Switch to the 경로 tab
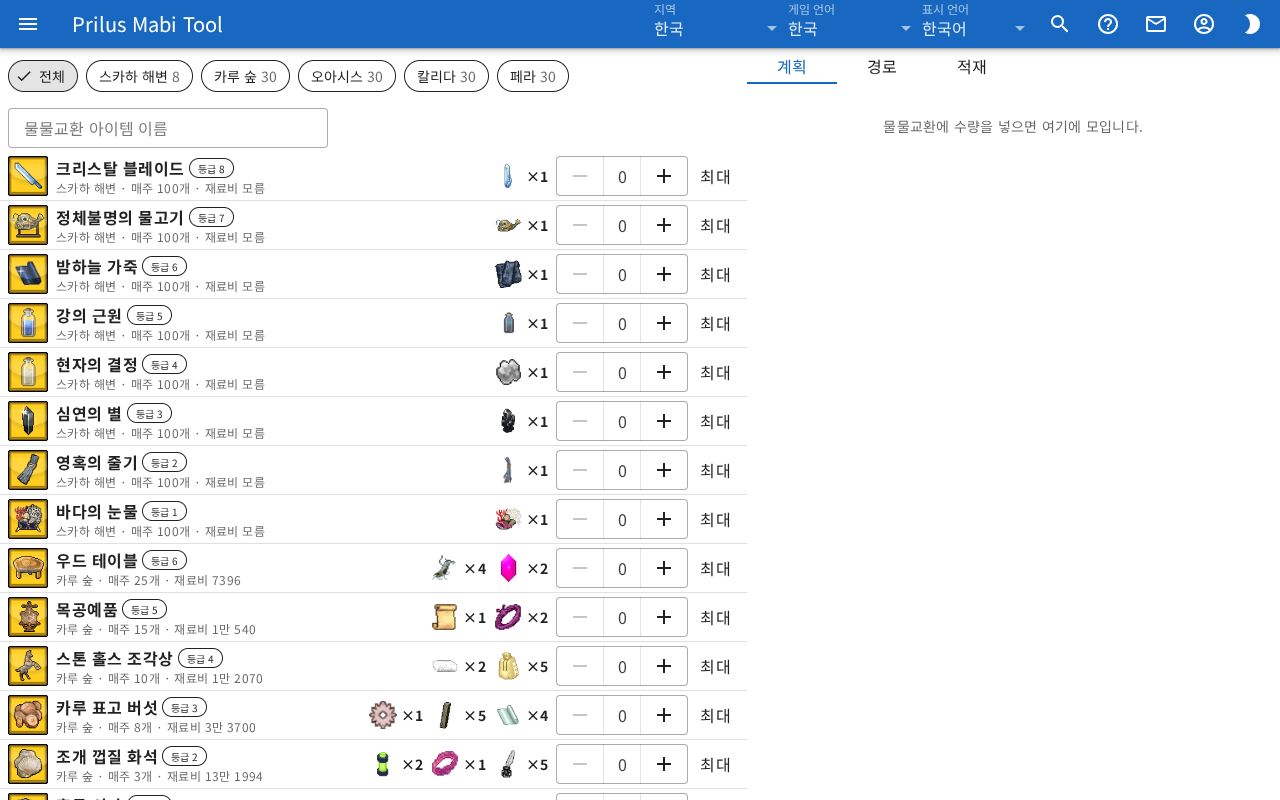 (x=882, y=66)
